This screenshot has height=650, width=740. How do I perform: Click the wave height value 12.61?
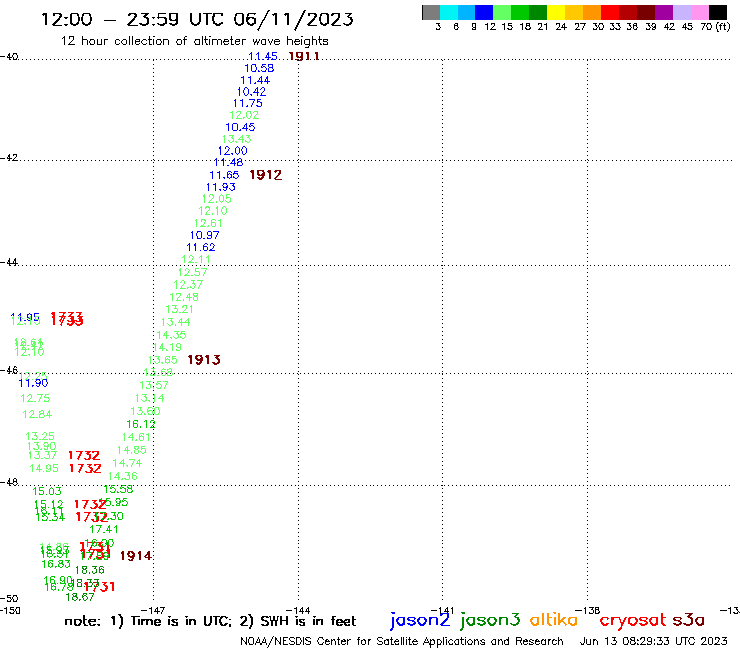click(208, 223)
